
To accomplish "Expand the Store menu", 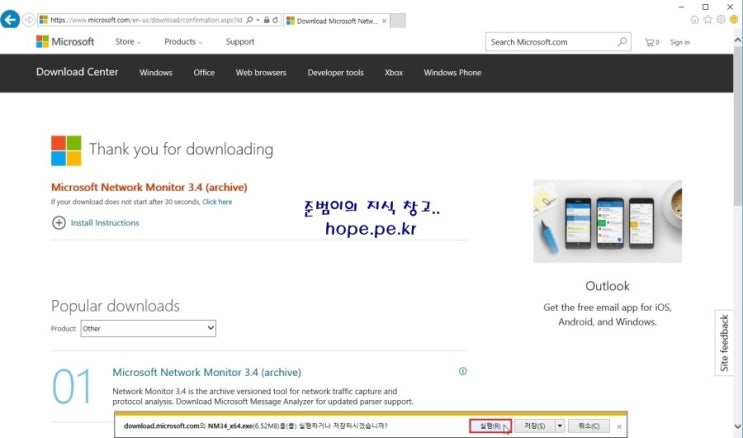I will [128, 42].
